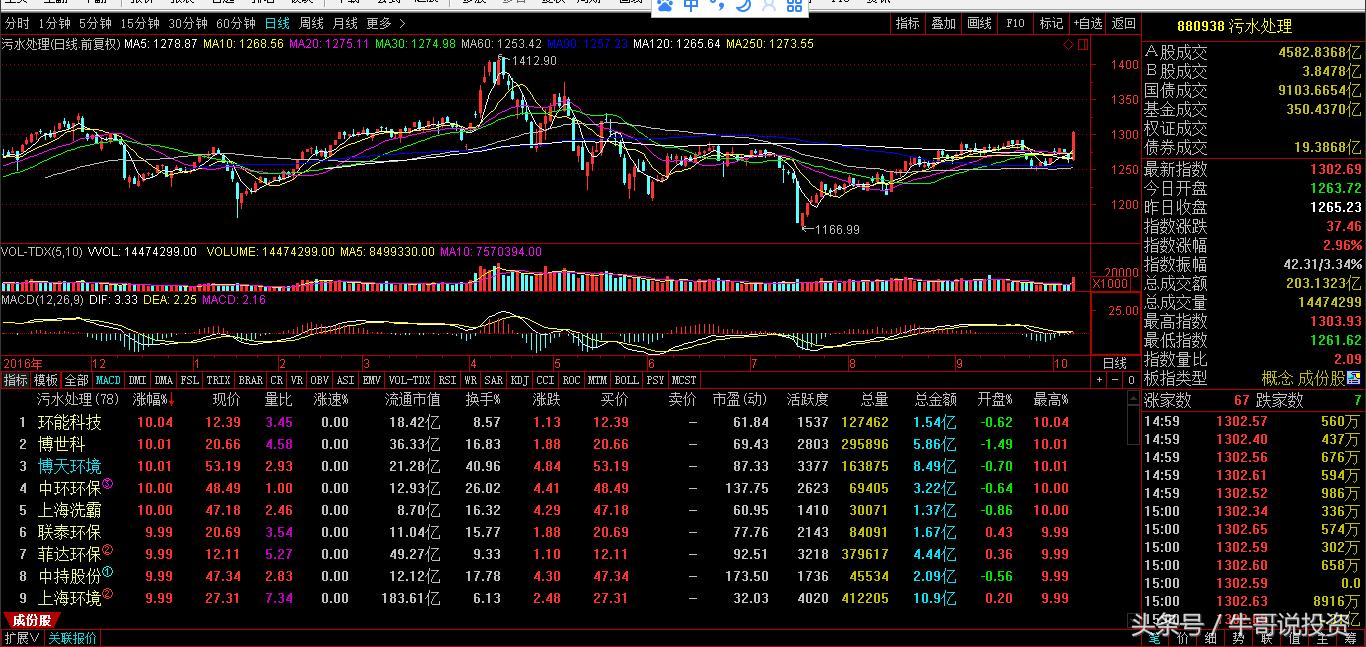Click the grid icon in the input toolbar
This screenshot has height=647, width=1366.
pos(794,6)
